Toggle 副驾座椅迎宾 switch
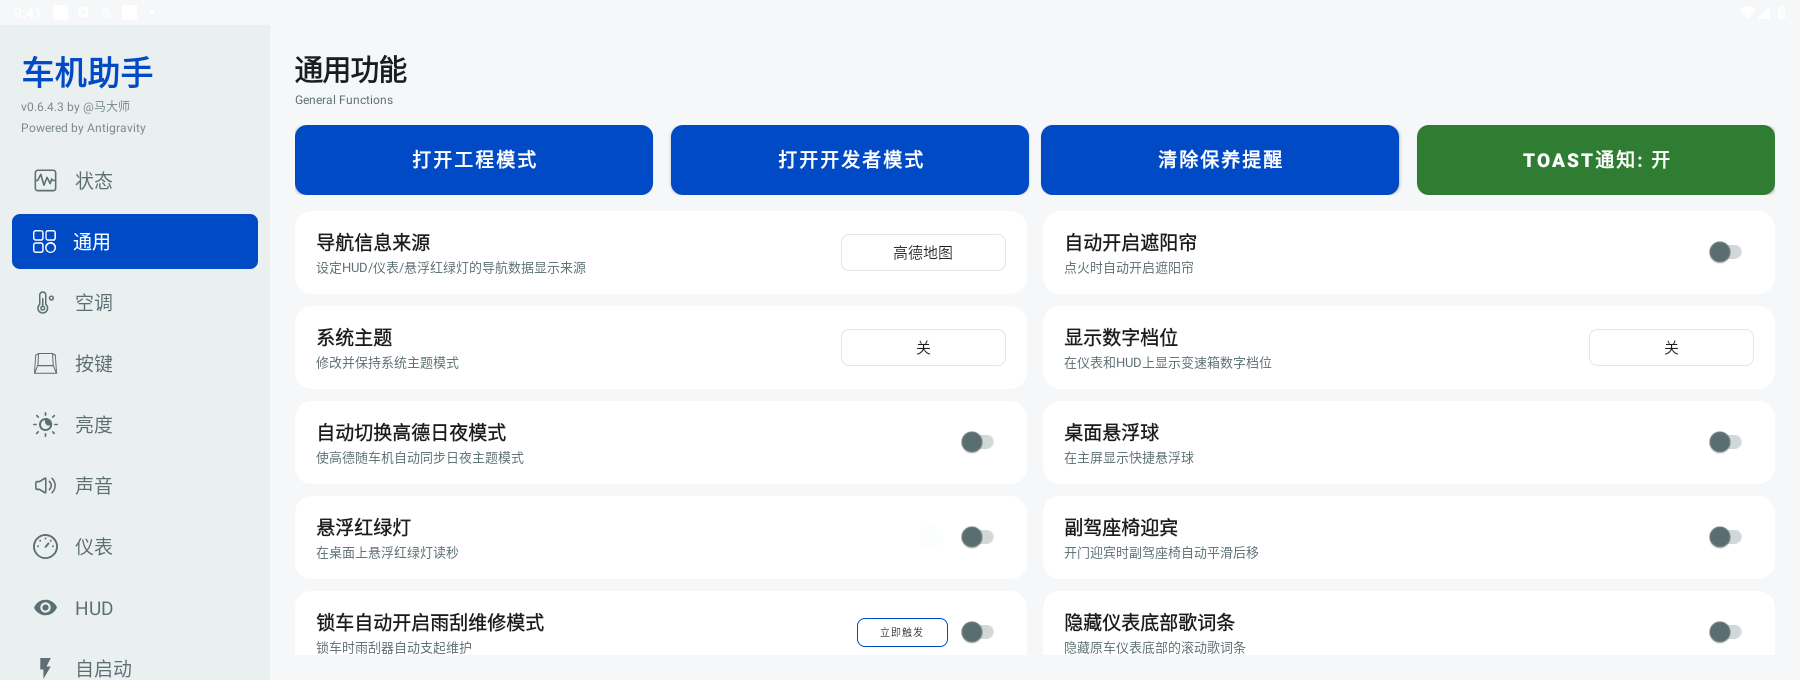The height and width of the screenshot is (680, 1800). click(1725, 537)
